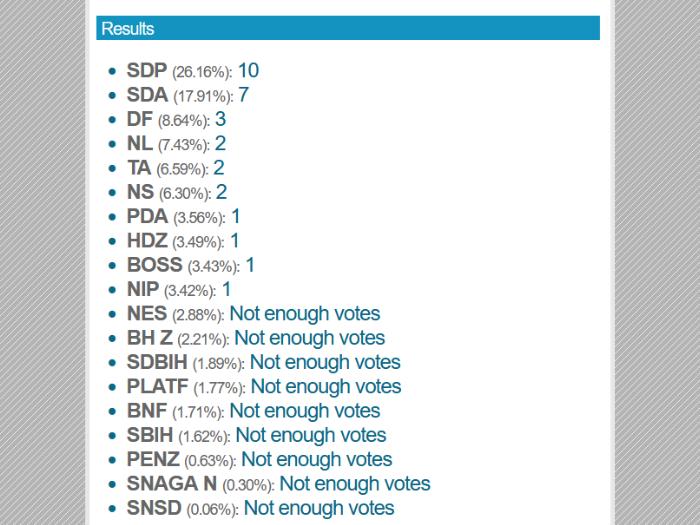The height and width of the screenshot is (525, 700).
Task: Click SNSD 'Not enough votes' text
Action: (319, 508)
